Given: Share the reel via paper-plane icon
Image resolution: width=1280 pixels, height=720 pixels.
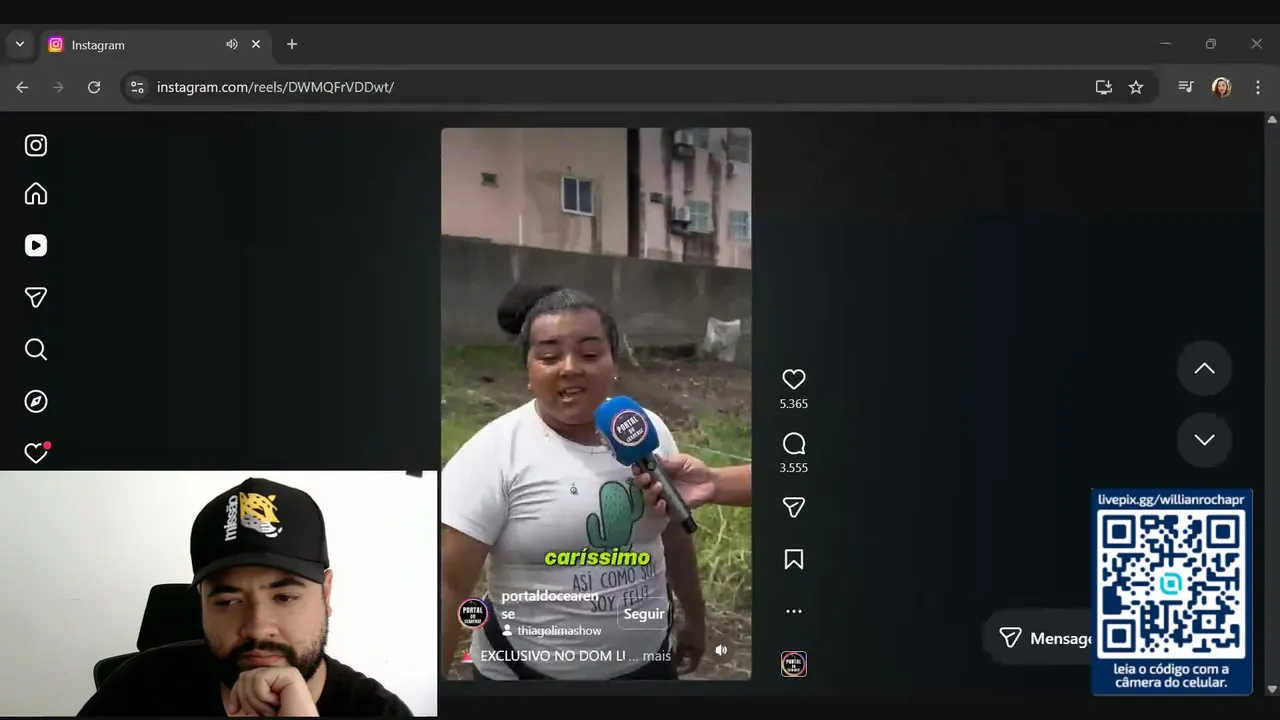Looking at the screenshot, I should pyautogui.click(x=794, y=508).
